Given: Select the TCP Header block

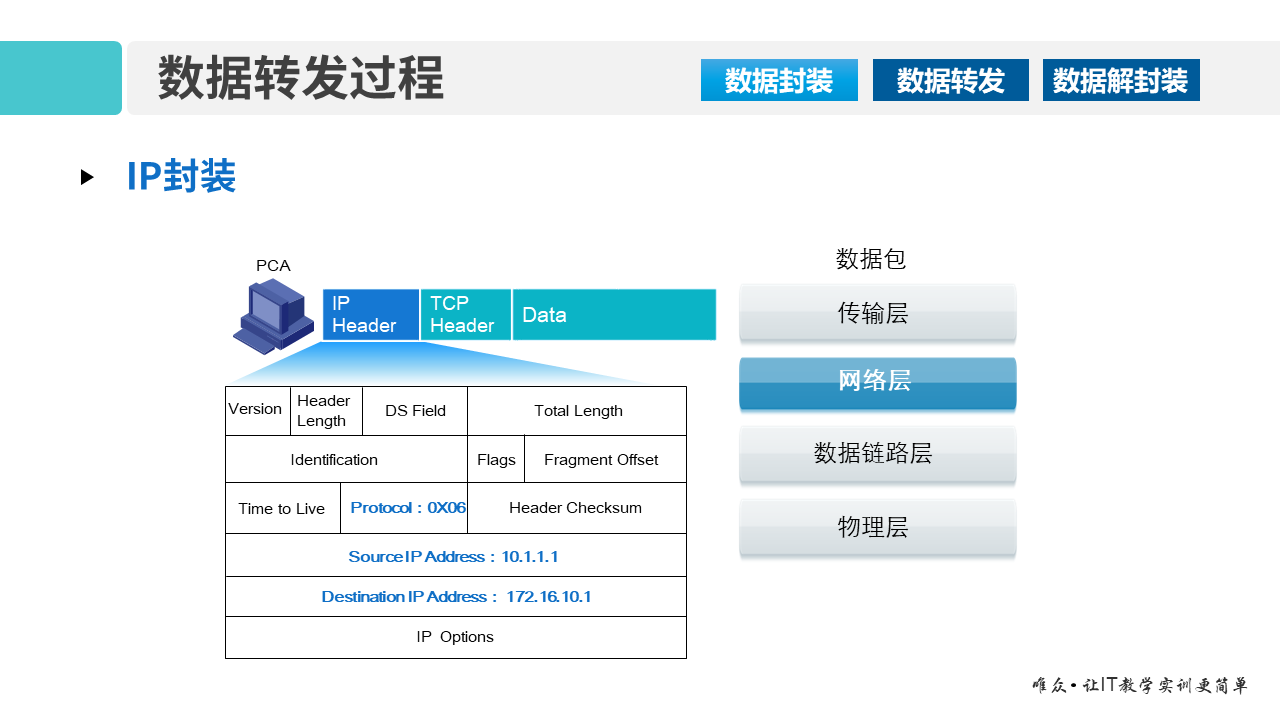Looking at the screenshot, I should (465, 314).
